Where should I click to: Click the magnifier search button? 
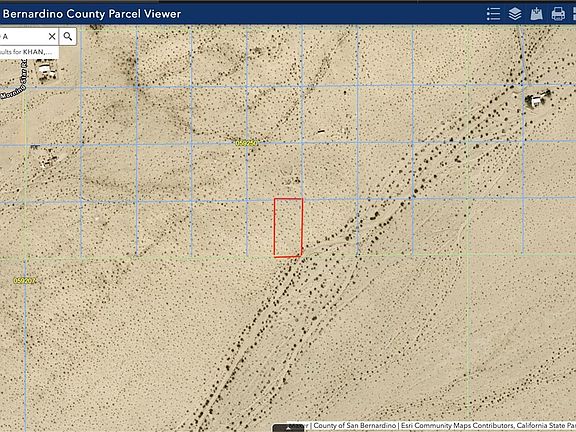pos(68,36)
